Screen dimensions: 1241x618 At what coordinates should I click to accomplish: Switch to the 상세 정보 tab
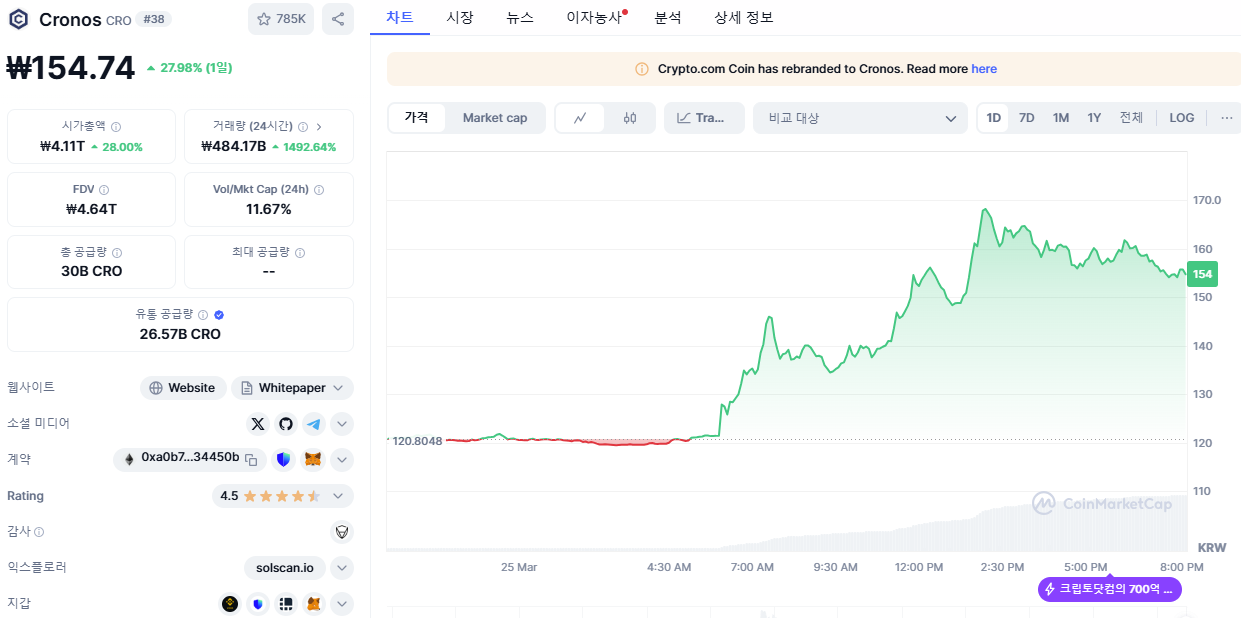tap(744, 17)
